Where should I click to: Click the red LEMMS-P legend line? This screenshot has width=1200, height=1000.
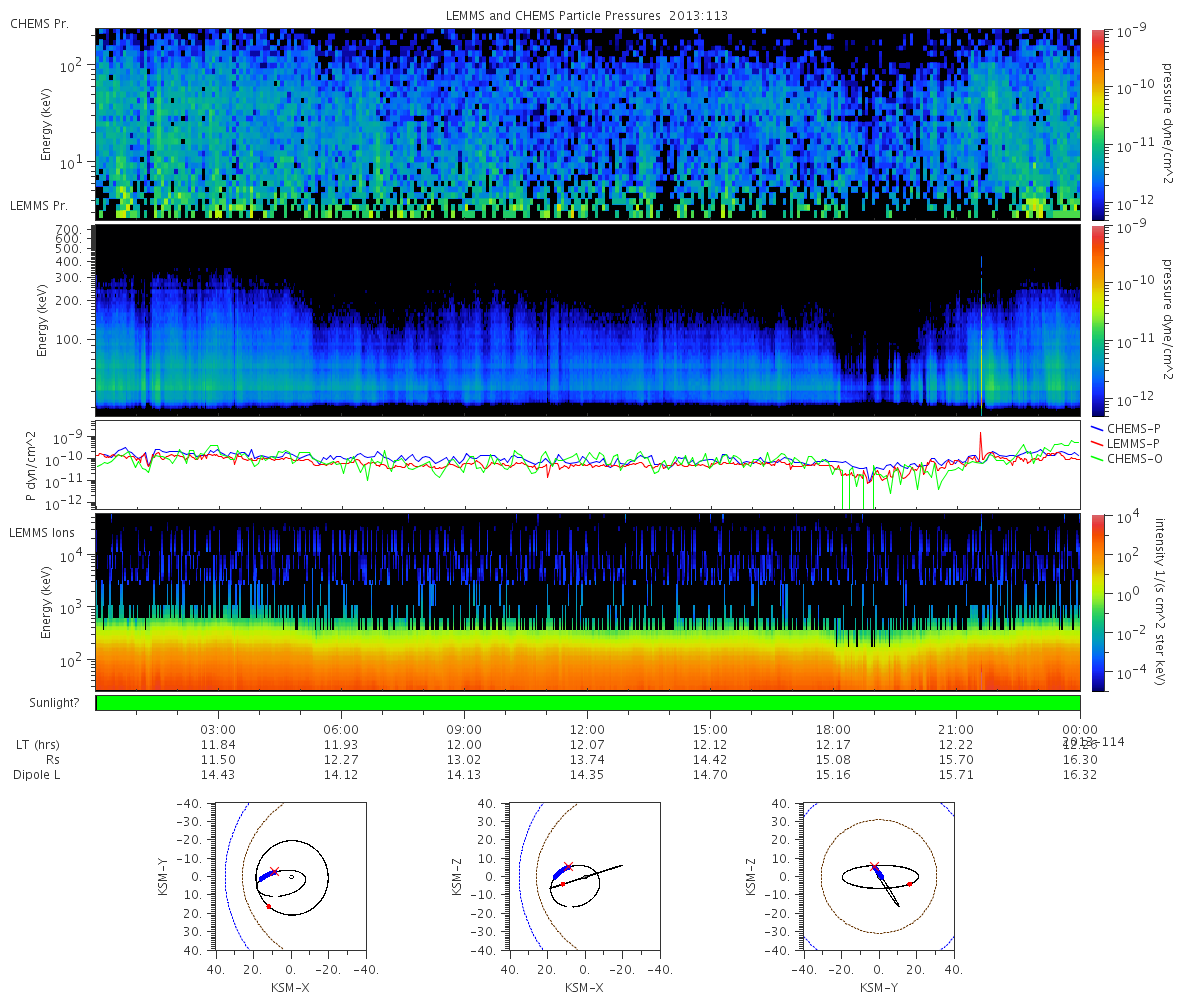(1097, 443)
